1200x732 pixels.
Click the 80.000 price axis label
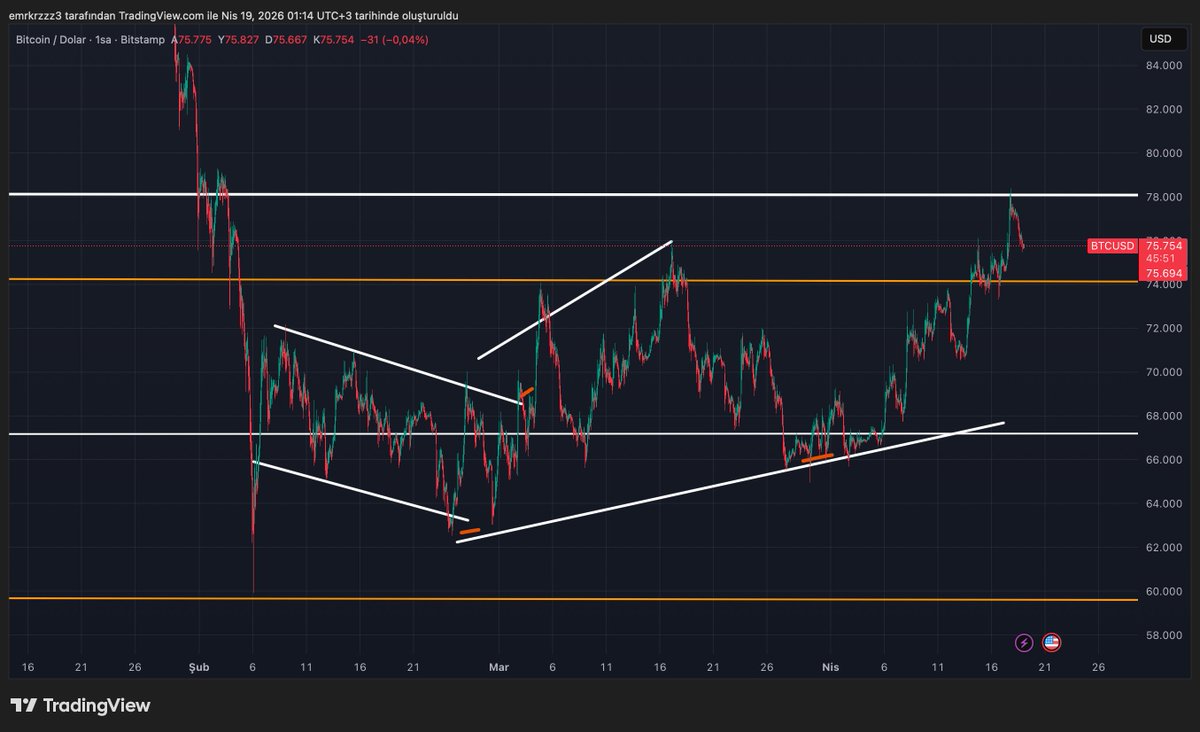[x=1164, y=153]
